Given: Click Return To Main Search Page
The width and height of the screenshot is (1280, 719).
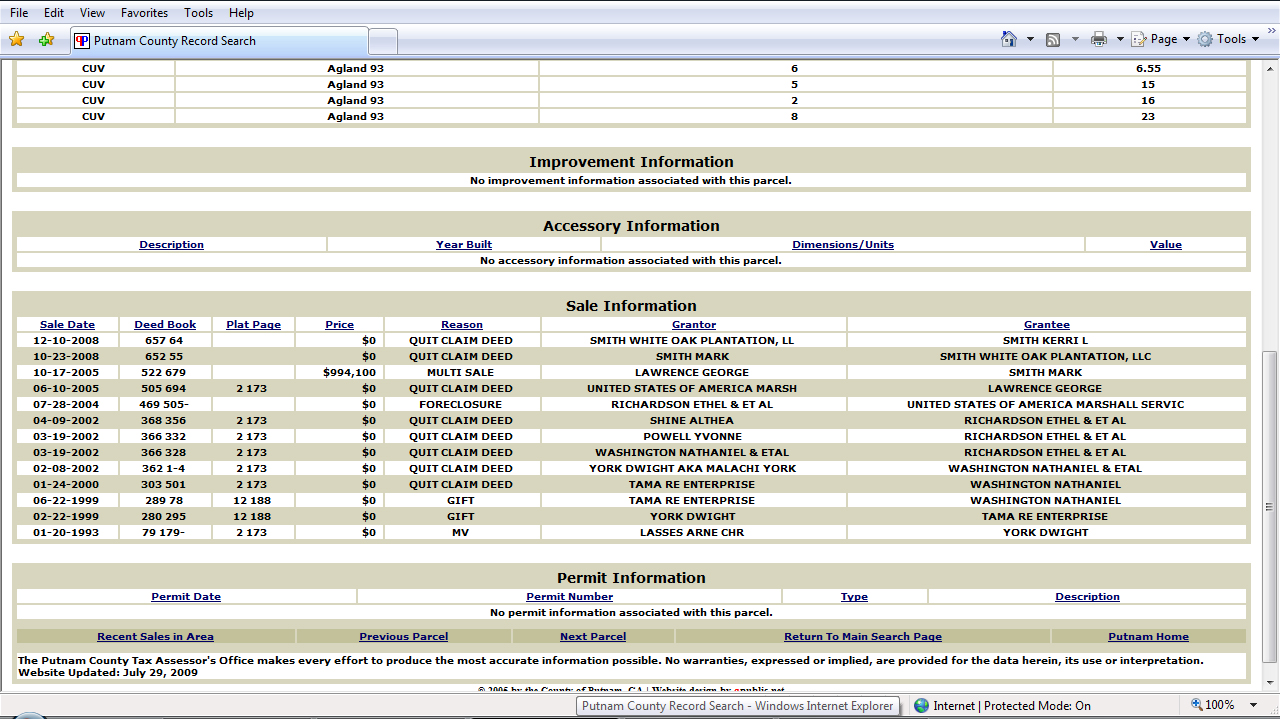Looking at the screenshot, I should 863,636.
